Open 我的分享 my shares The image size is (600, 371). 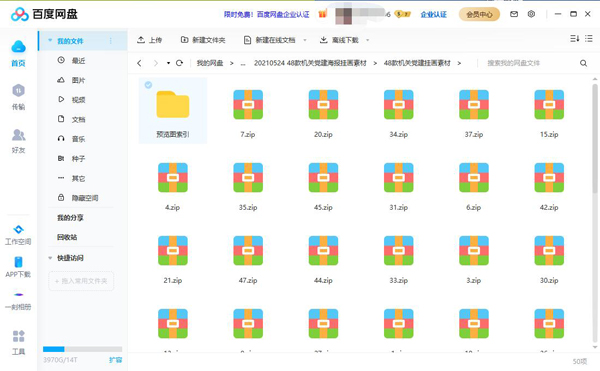click(70, 218)
